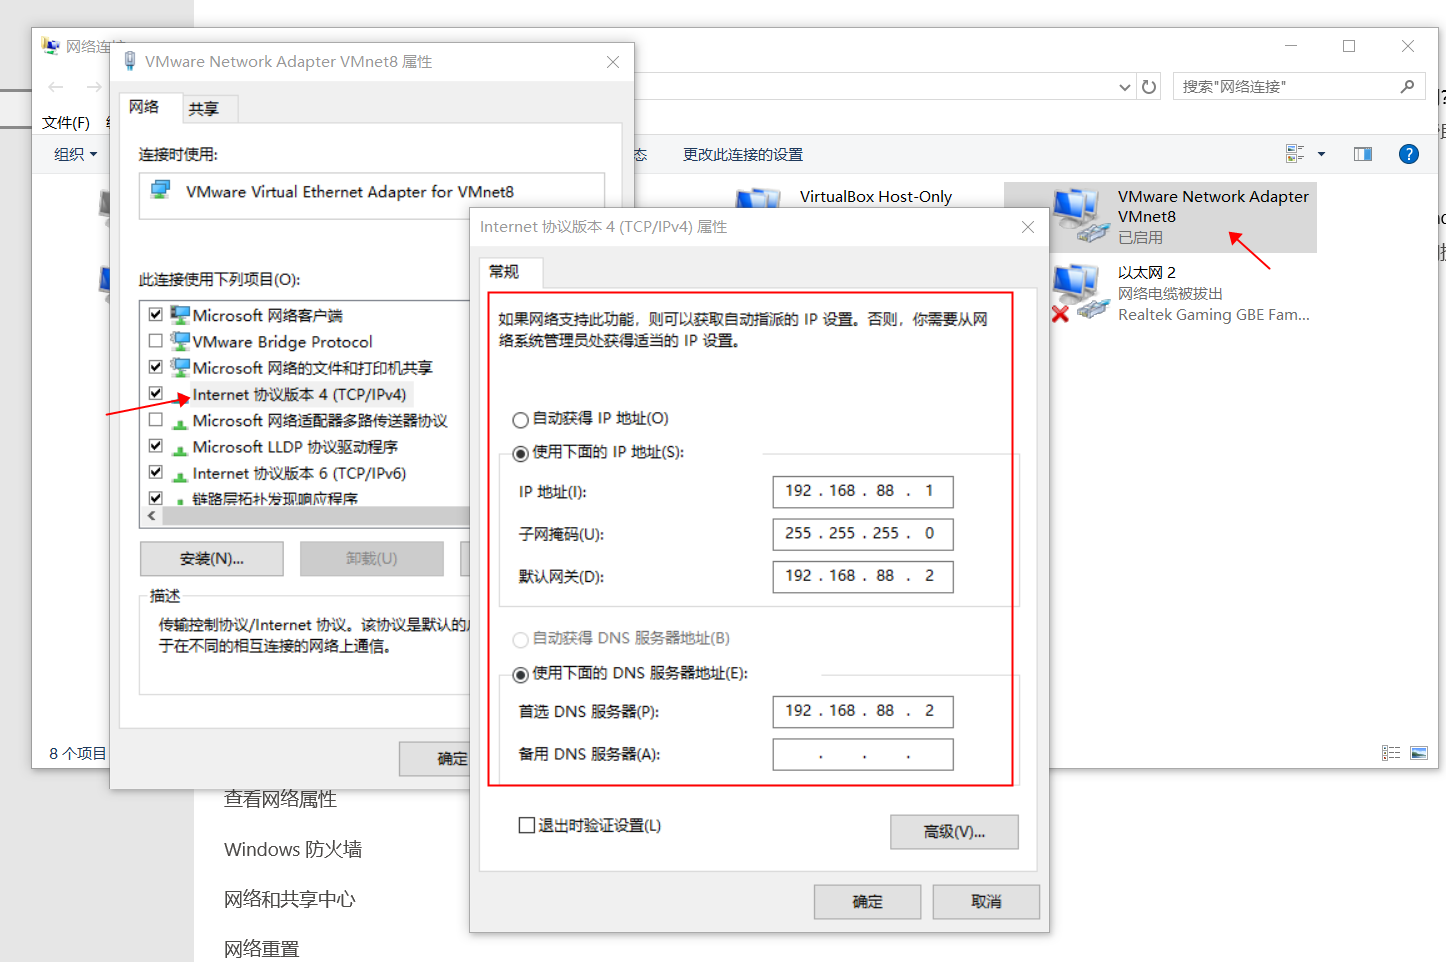Toggle Microsoft 网络的文件和打印机共享 checkbox
The image size is (1446, 962).
(156, 366)
